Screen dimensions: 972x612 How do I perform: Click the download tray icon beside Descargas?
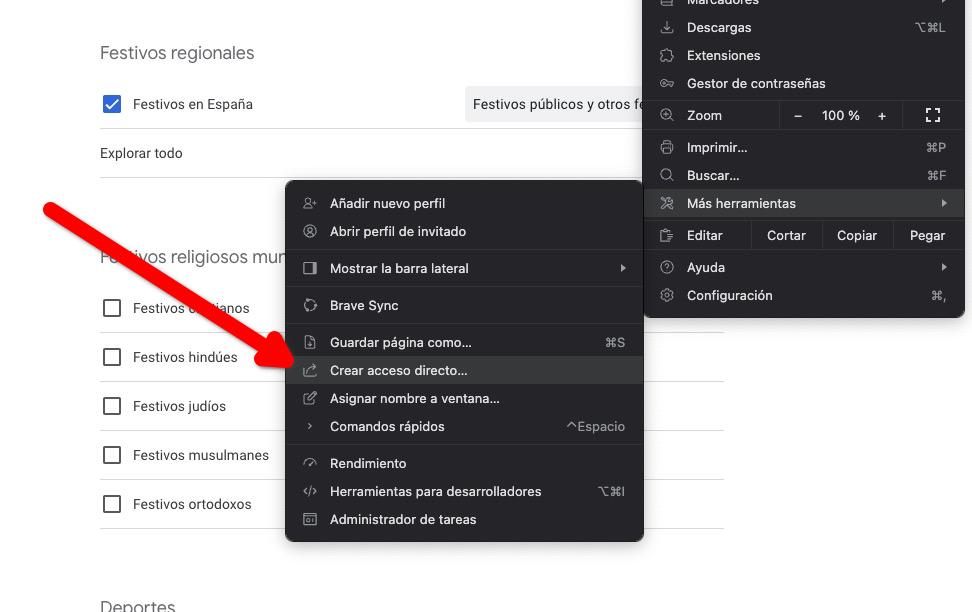[x=667, y=27]
